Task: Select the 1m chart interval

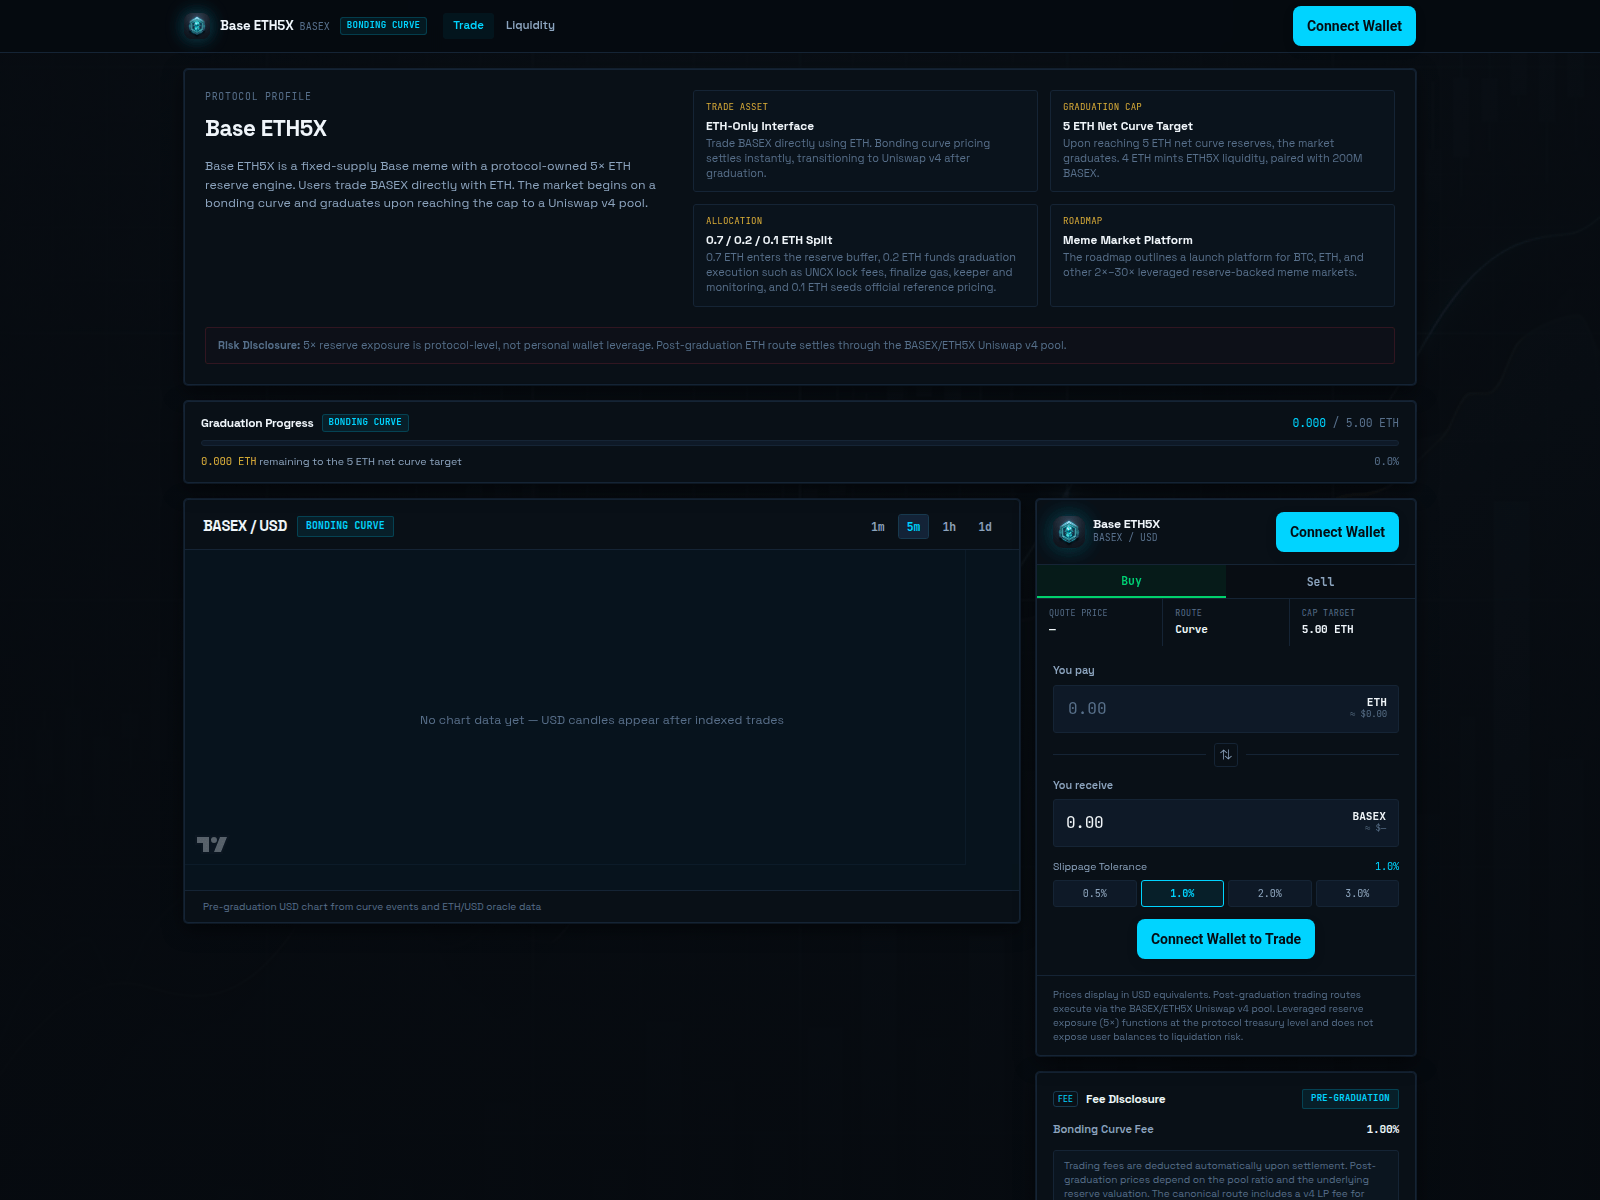Action: click(x=878, y=527)
